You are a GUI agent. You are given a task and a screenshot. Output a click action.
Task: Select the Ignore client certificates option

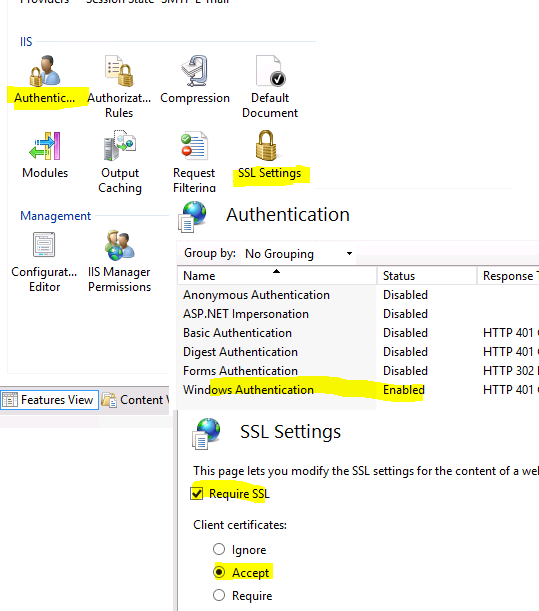pos(219,549)
